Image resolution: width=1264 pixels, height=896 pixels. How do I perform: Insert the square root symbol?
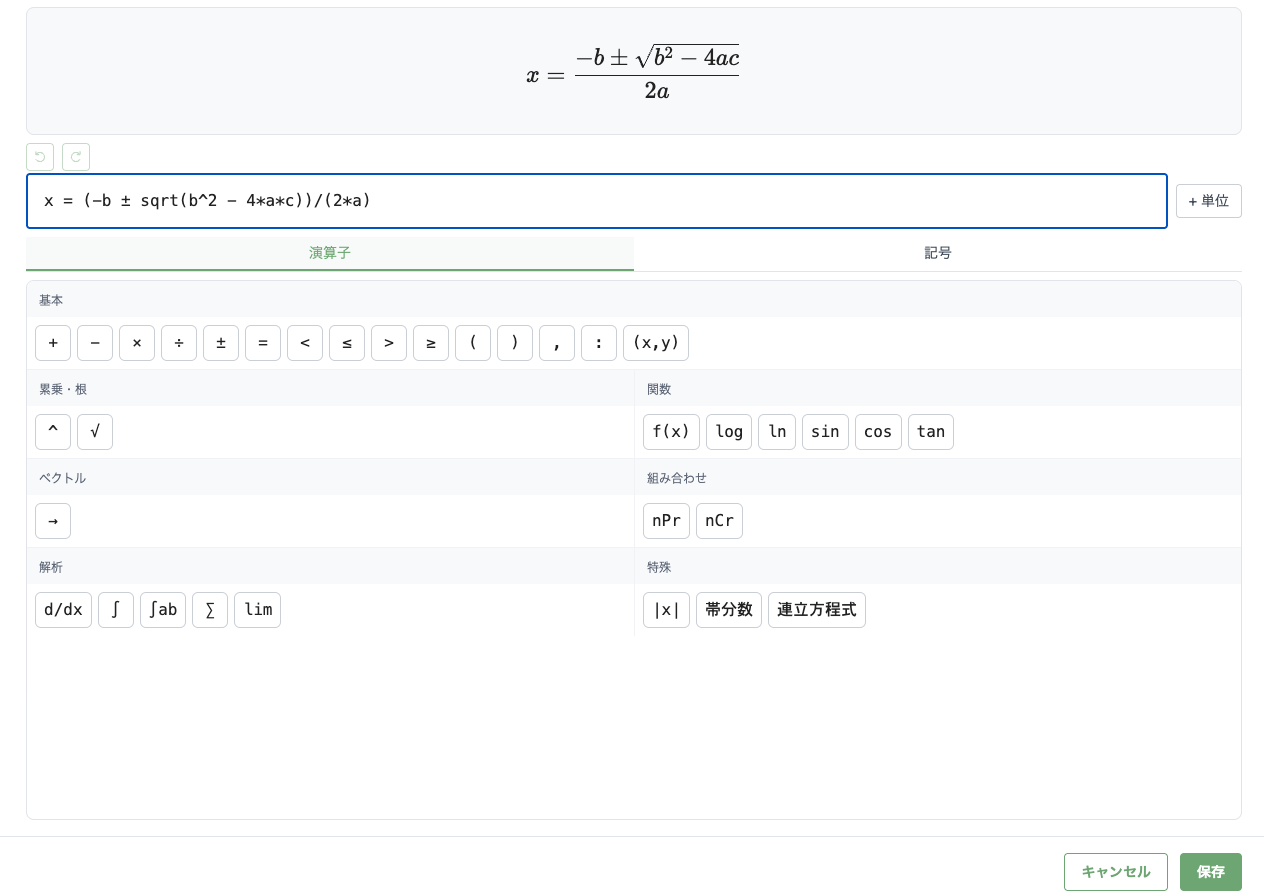95,432
